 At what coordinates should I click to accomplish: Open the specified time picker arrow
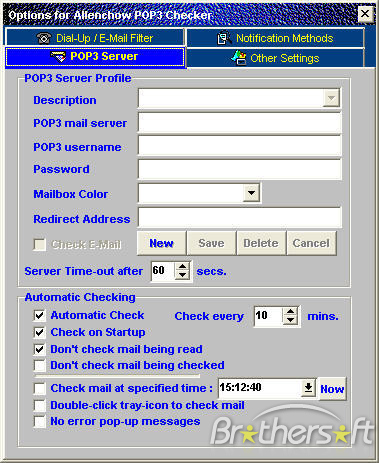pos(308,388)
